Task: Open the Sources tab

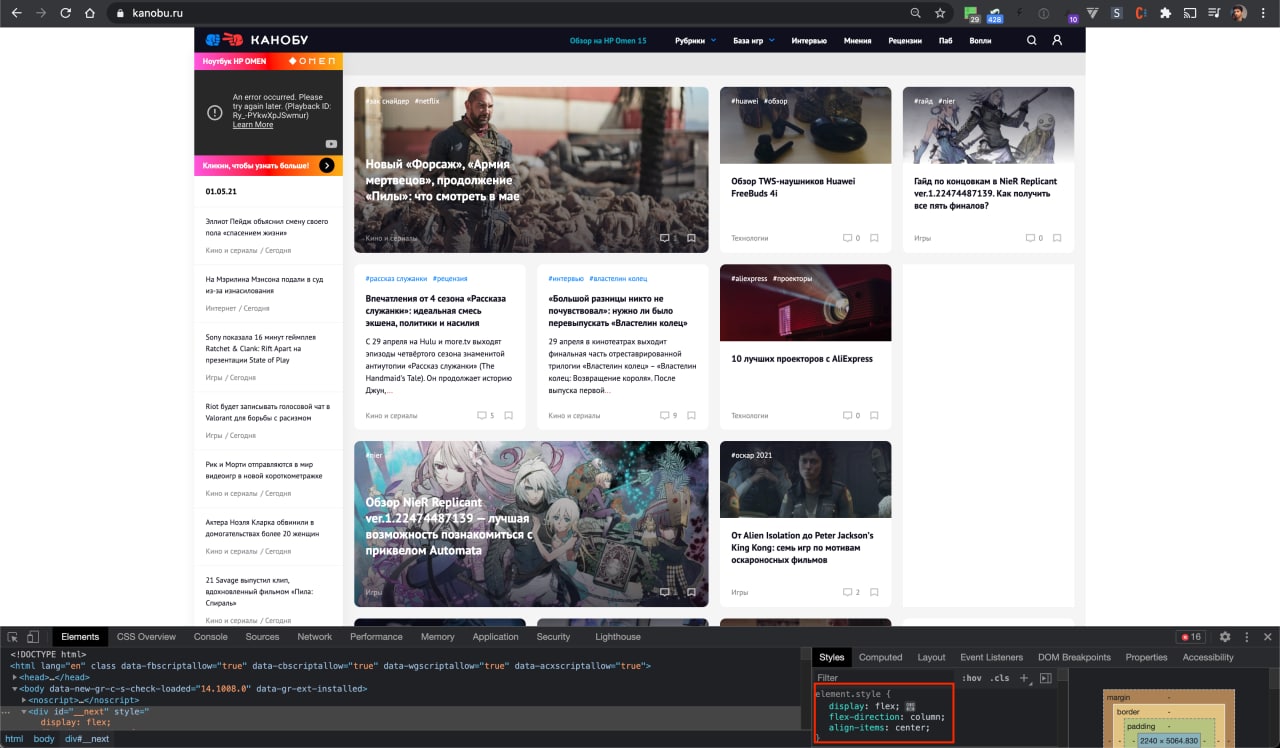Action: (x=262, y=636)
